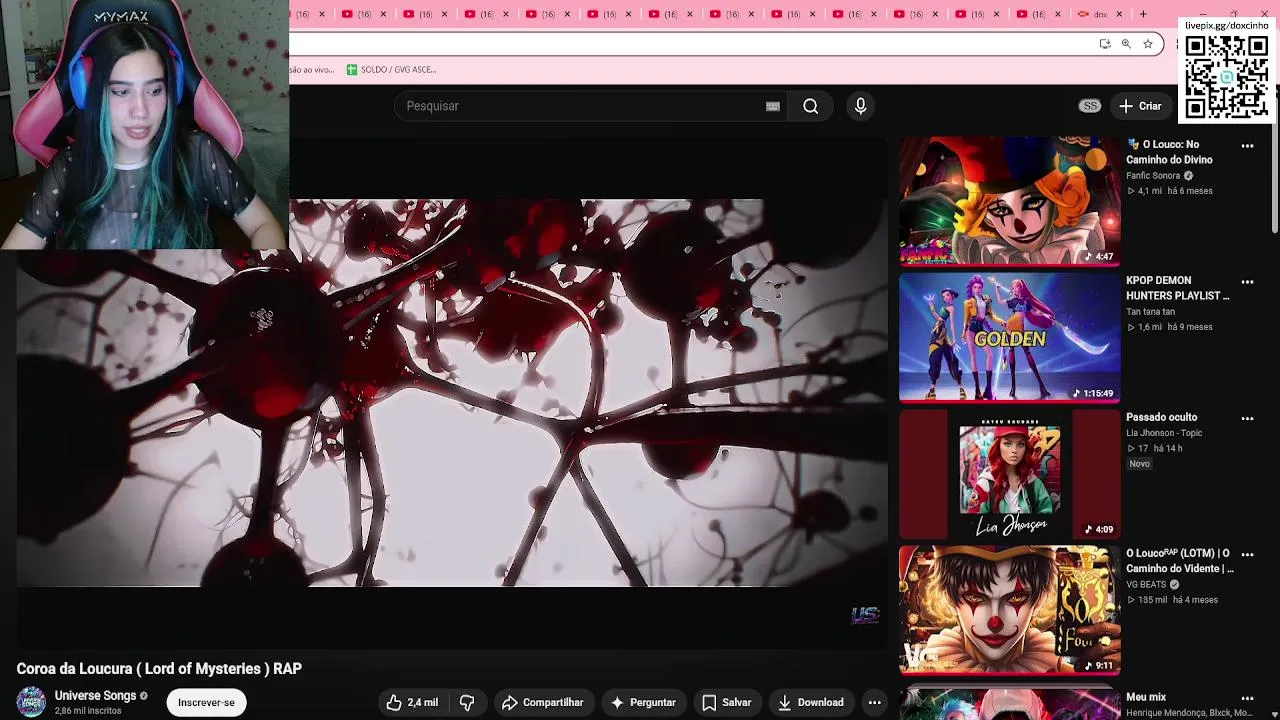Click the video title 'Coroa da Loucura ( Lord of Mysteries ) RAP'
Screen dimensions: 1280x720
(x=159, y=669)
